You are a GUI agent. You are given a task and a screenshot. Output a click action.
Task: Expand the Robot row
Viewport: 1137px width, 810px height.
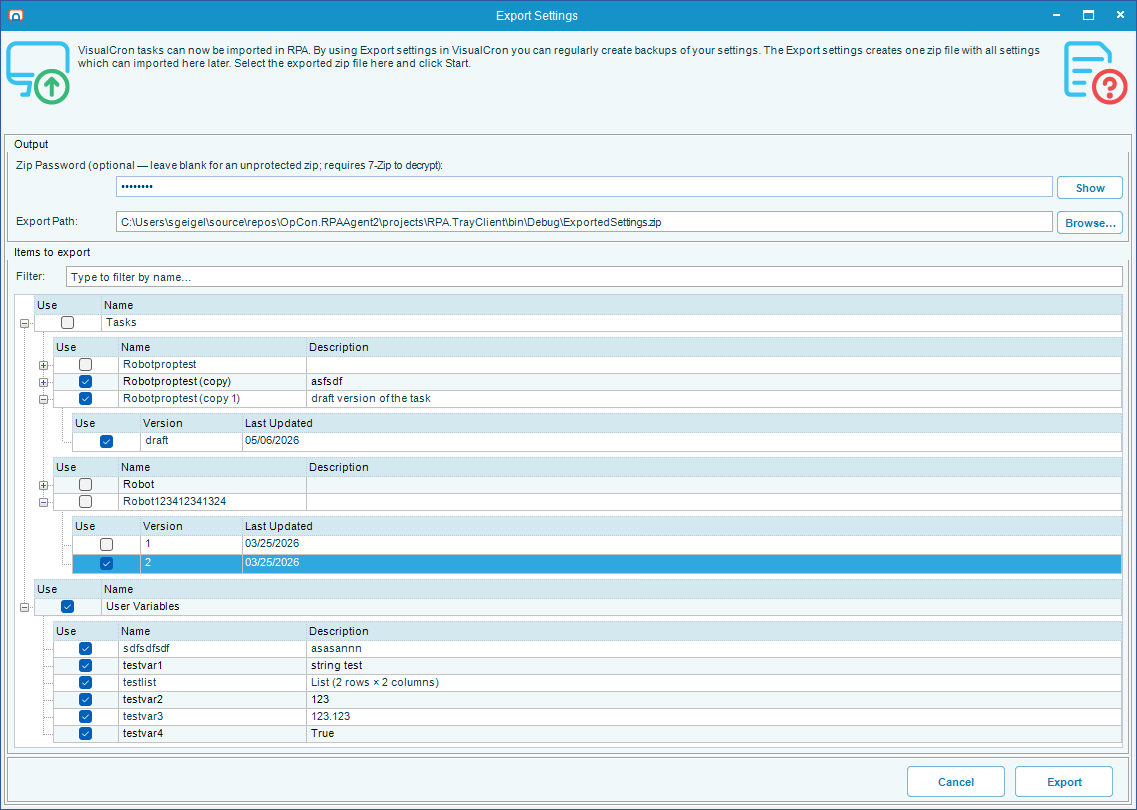click(44, 485)
